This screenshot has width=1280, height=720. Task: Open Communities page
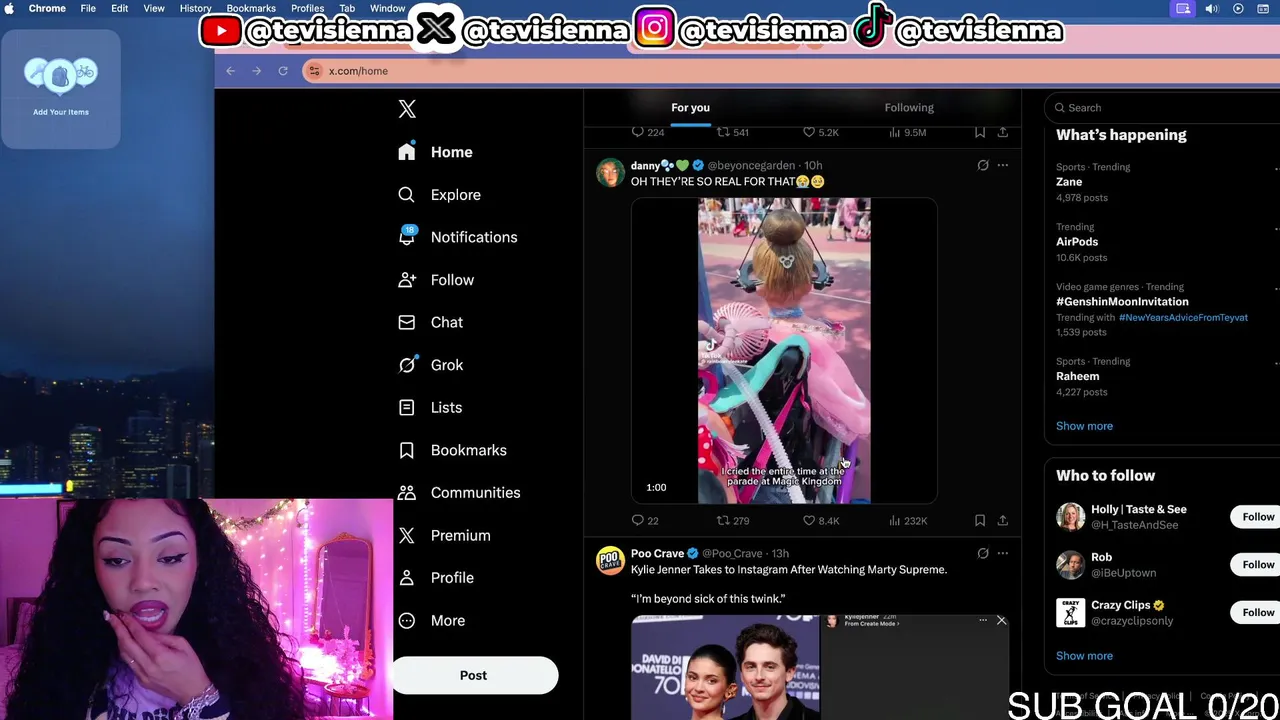coord(459,492)
